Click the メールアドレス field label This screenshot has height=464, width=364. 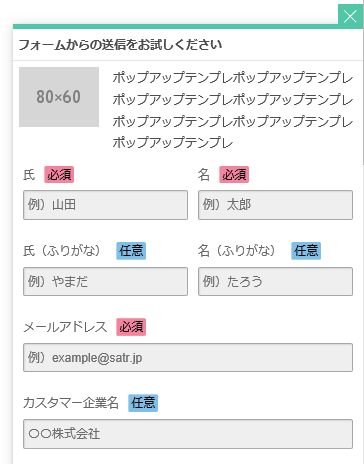(65, 327)
